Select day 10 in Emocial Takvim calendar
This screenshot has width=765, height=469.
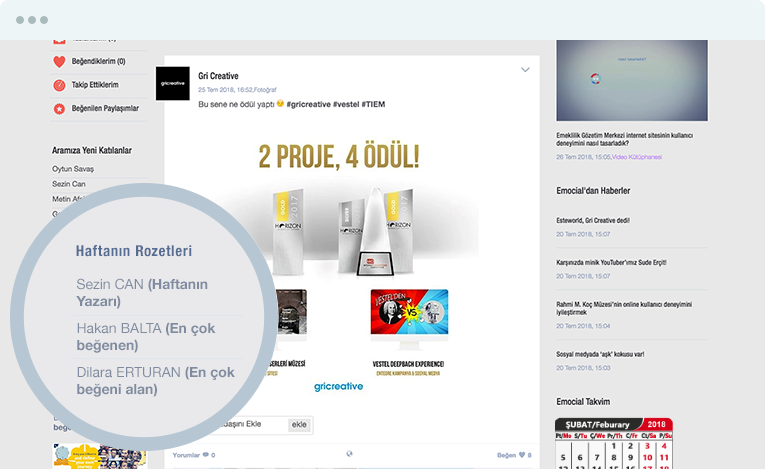click(647, 458)
